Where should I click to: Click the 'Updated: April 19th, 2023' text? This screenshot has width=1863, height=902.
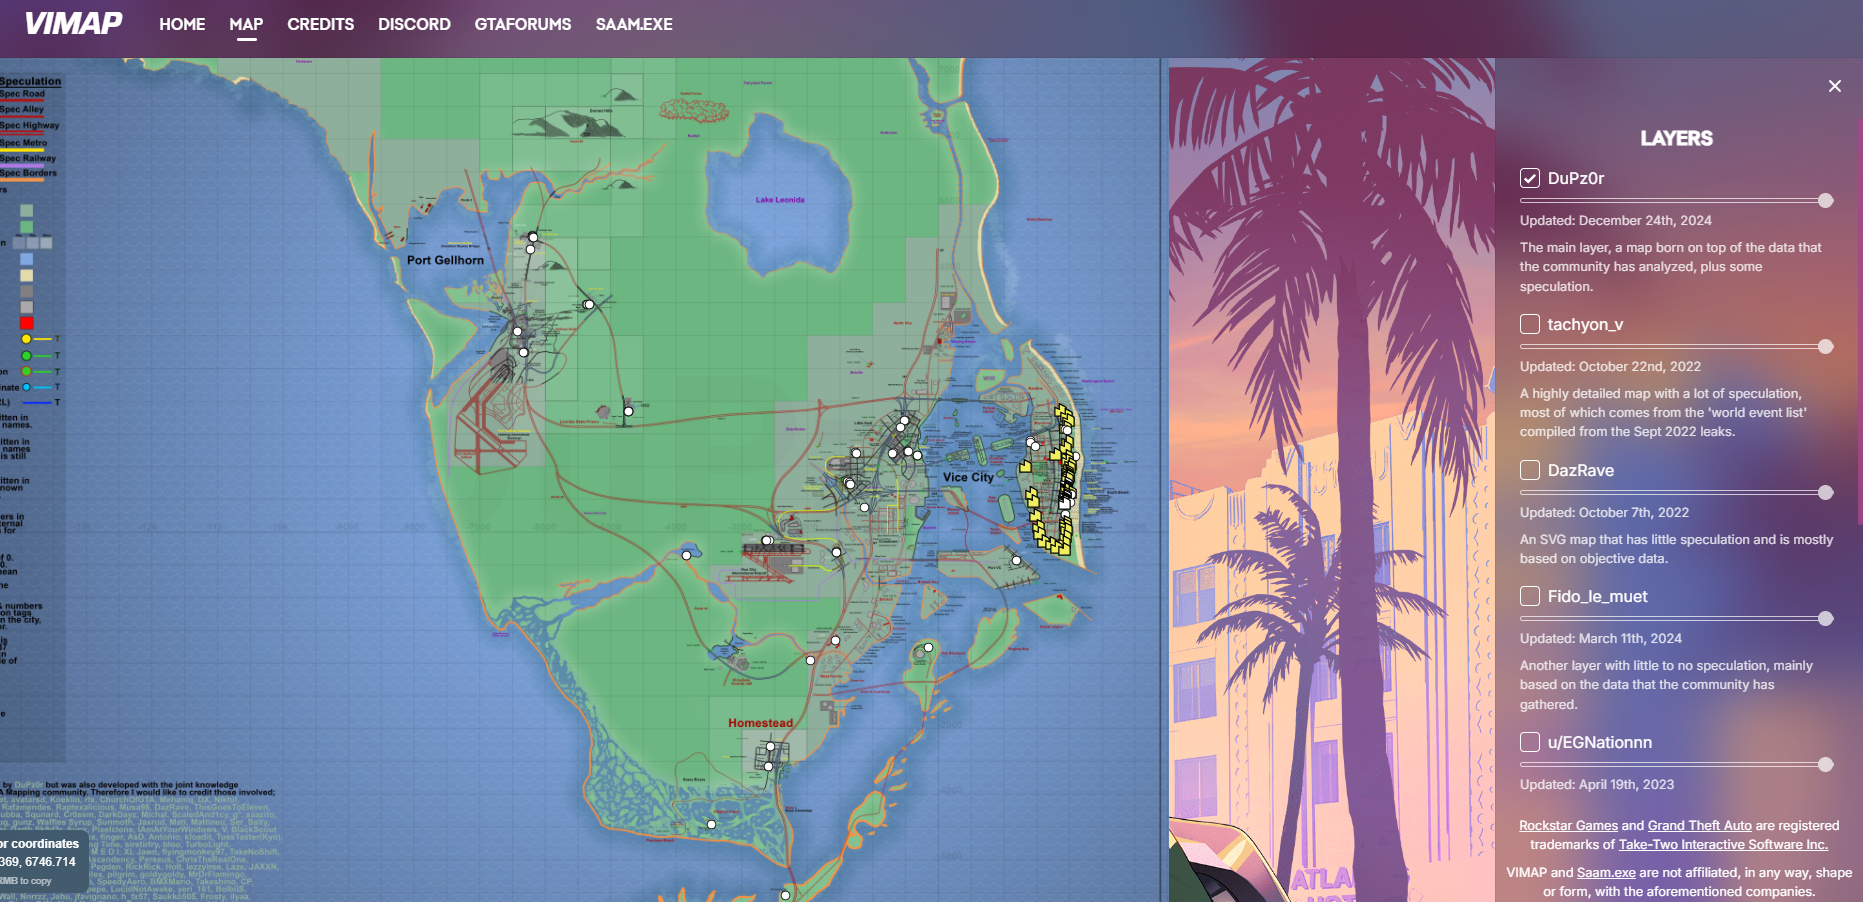coord(1597,785)
